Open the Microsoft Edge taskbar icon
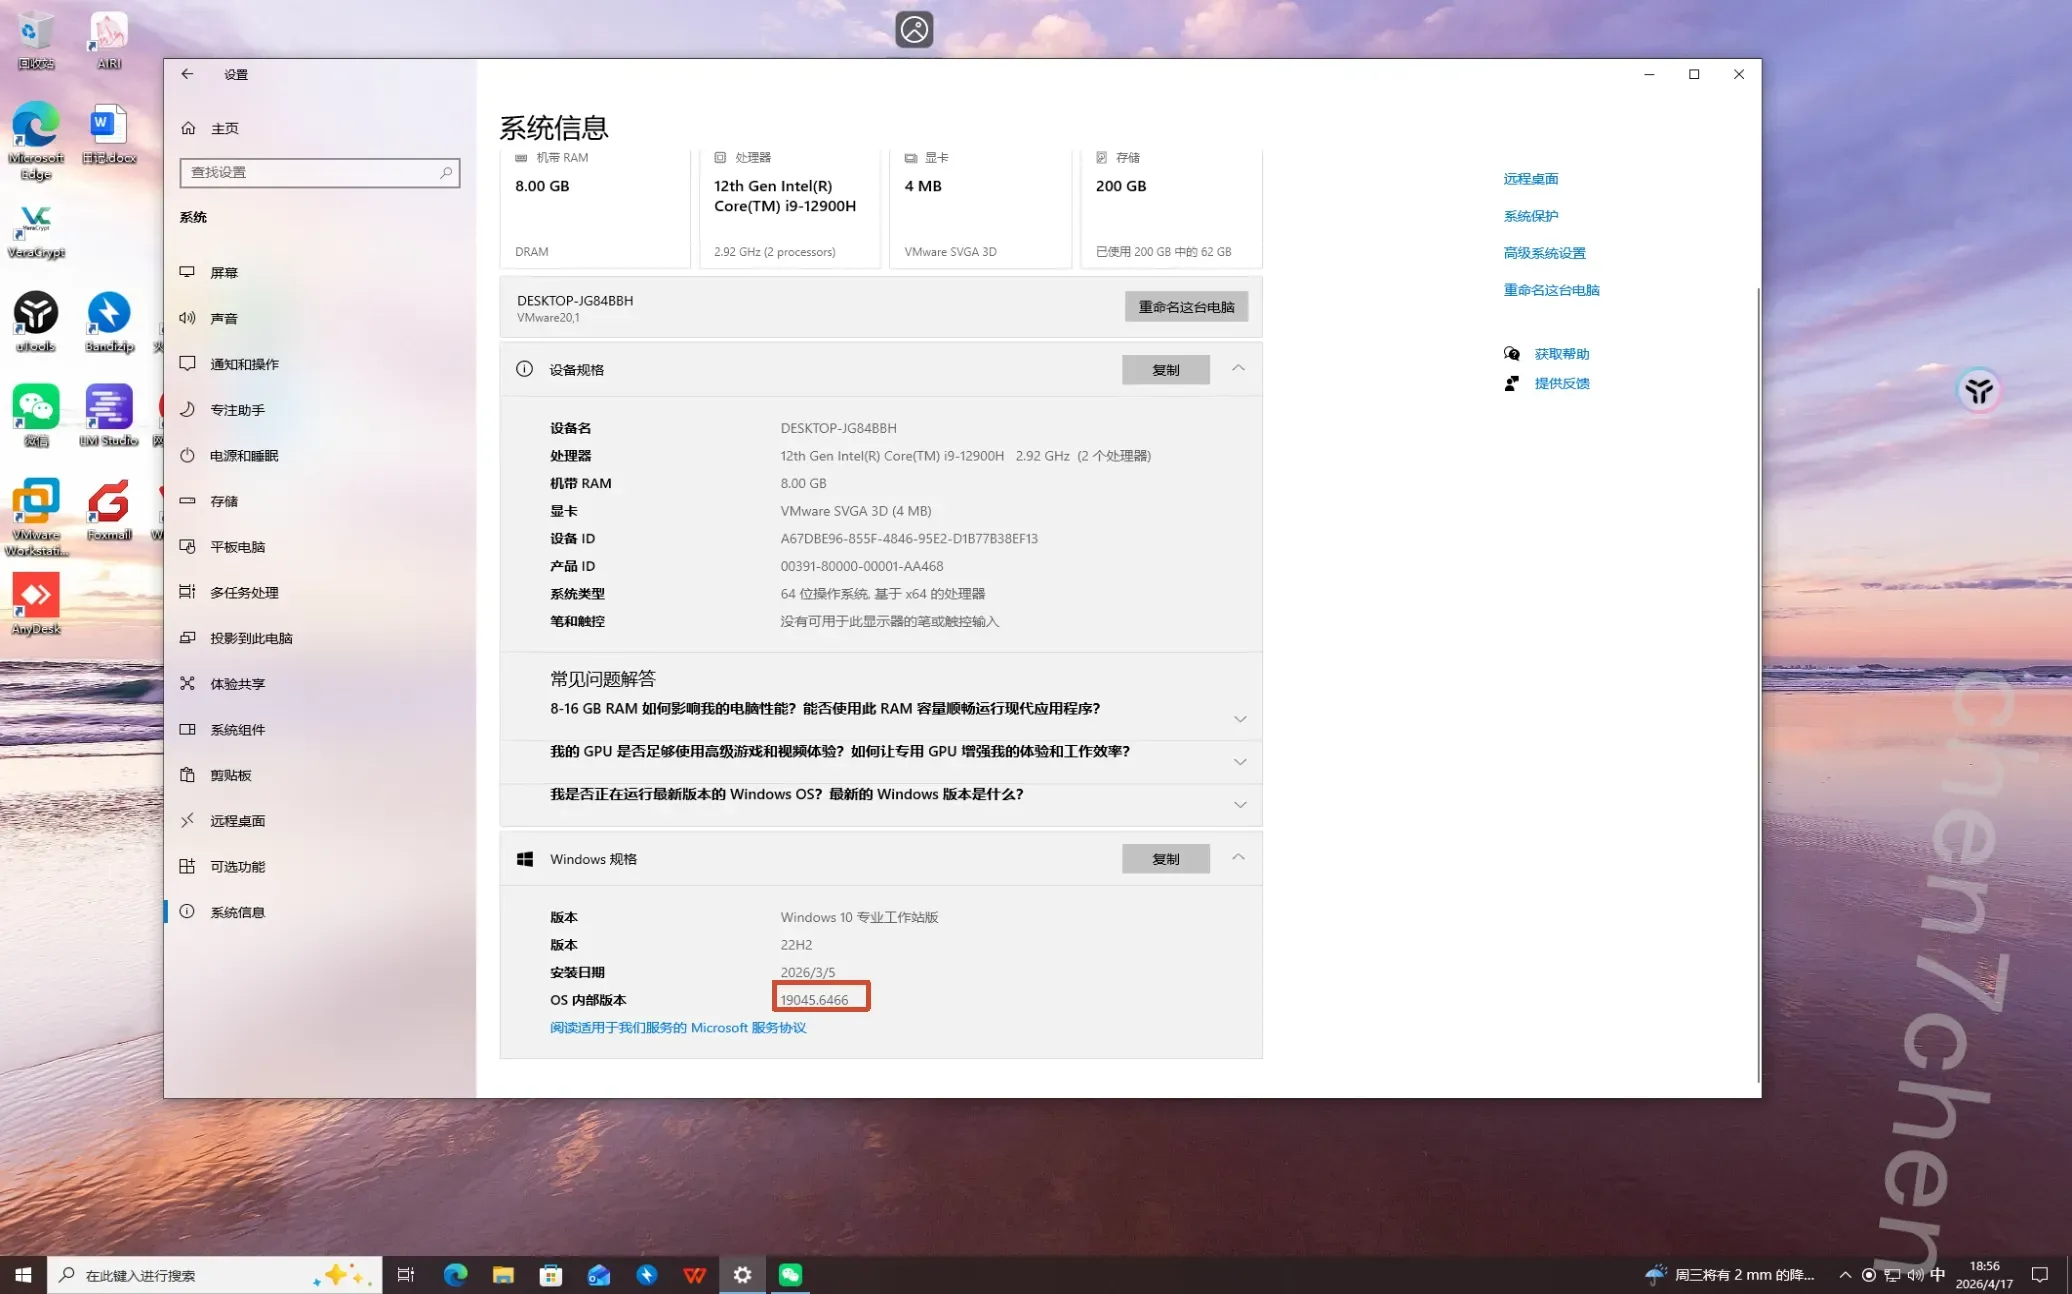The width and height of the screenshot is (2072, 1294). pos(455,1274)
